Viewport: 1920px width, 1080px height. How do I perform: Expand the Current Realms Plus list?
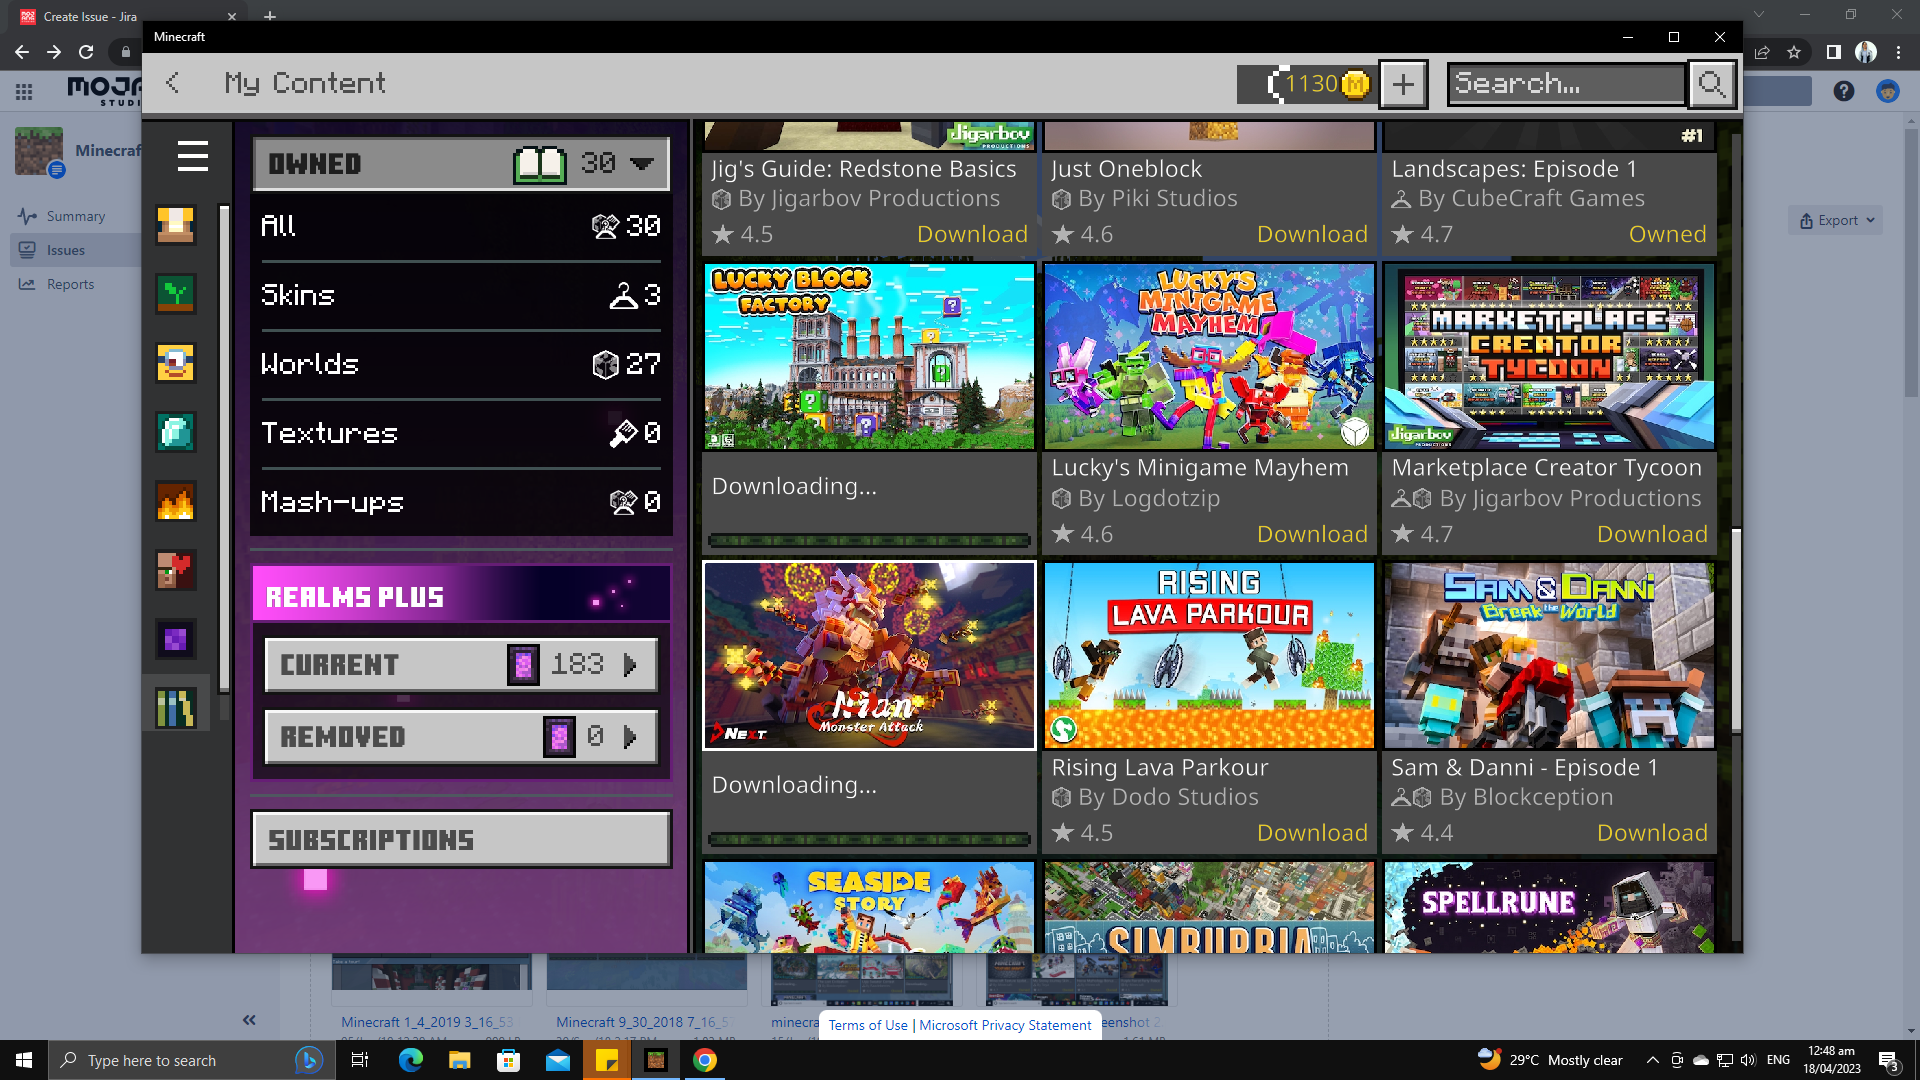point(629,665)
